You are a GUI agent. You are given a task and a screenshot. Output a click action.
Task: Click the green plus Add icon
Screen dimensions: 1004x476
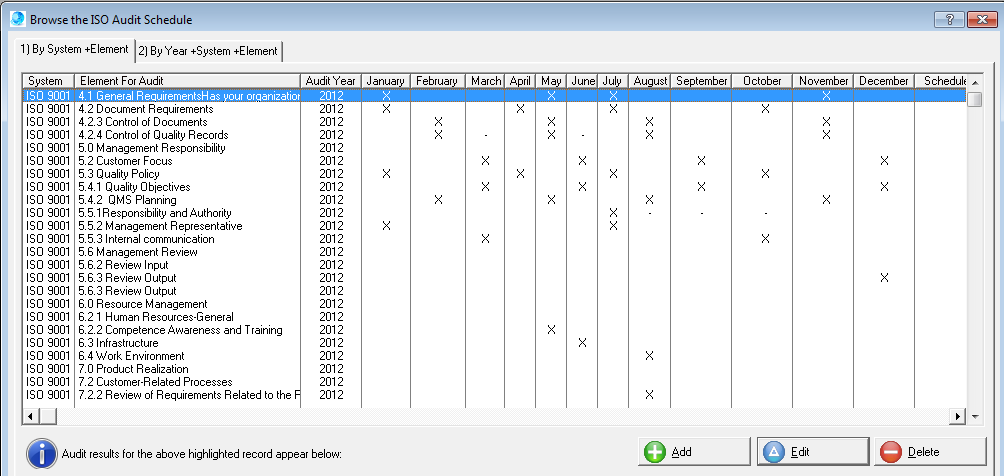pos(655,452)
